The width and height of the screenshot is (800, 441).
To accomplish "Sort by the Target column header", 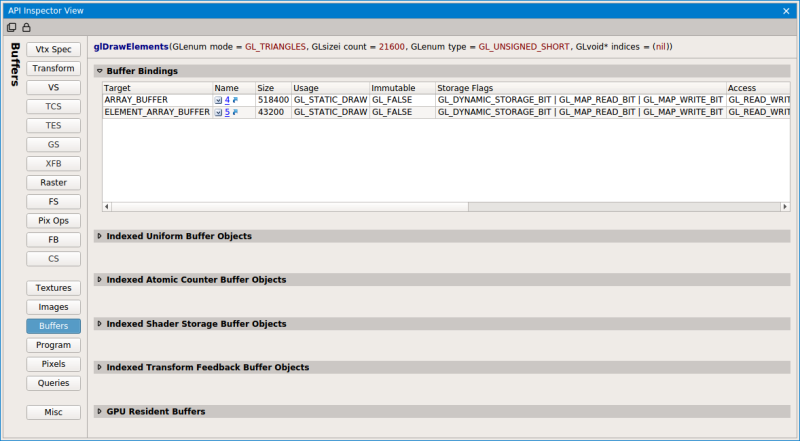I will click(157, 88).
